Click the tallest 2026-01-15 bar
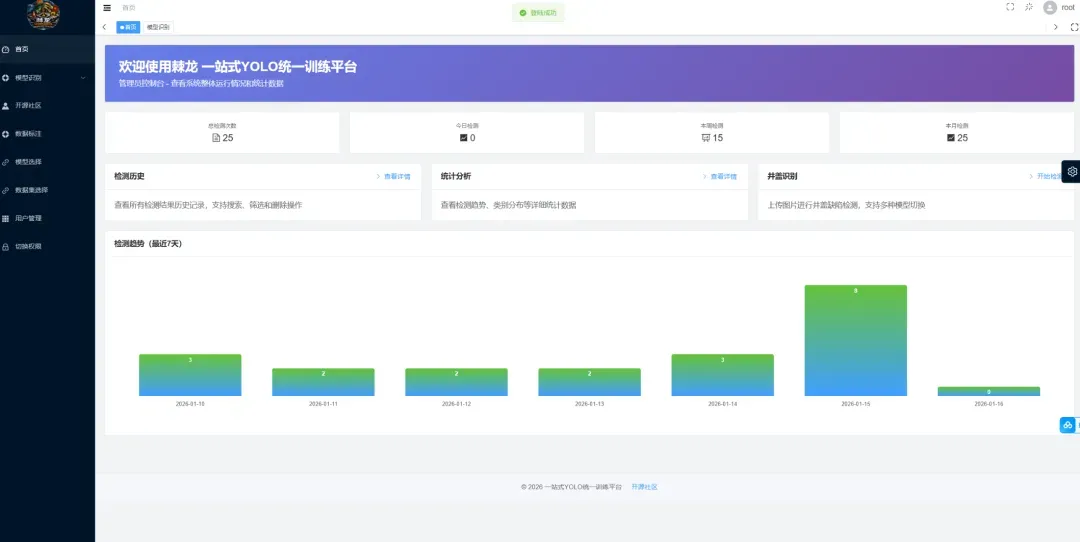 point(855,340)
